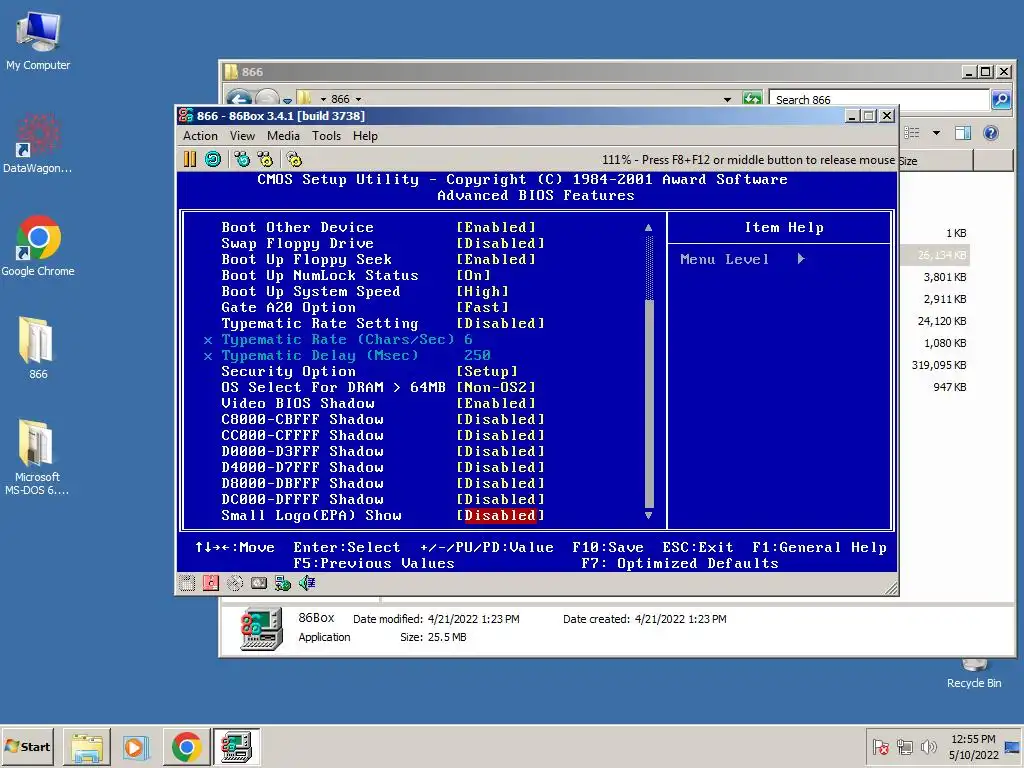This screenshot has height=768, width=1024.
Task: Sort by the Size column header
Action: coord(935,160)
